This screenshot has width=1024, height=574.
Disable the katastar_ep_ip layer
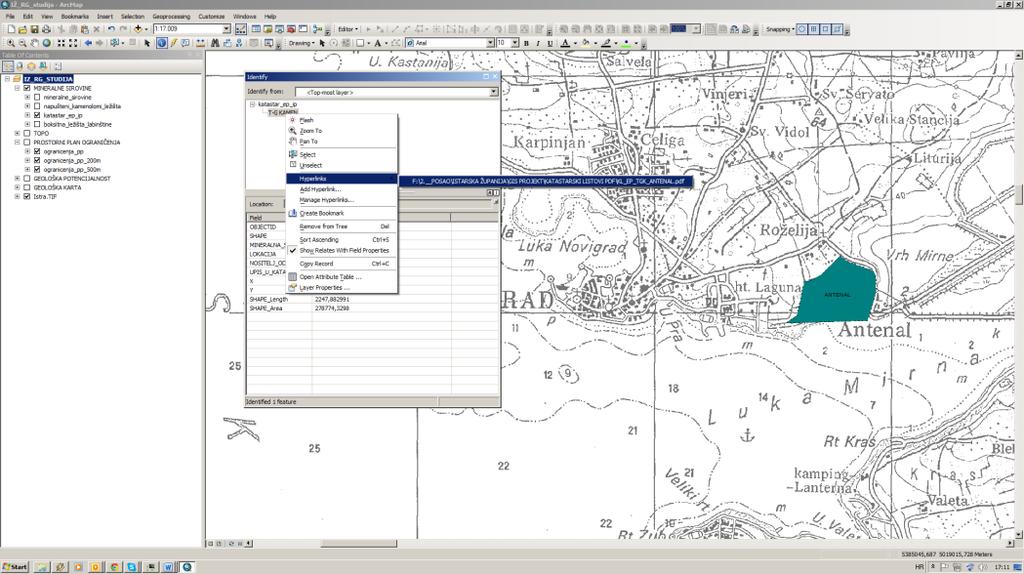pyautogui.click(x=37, y=115)
